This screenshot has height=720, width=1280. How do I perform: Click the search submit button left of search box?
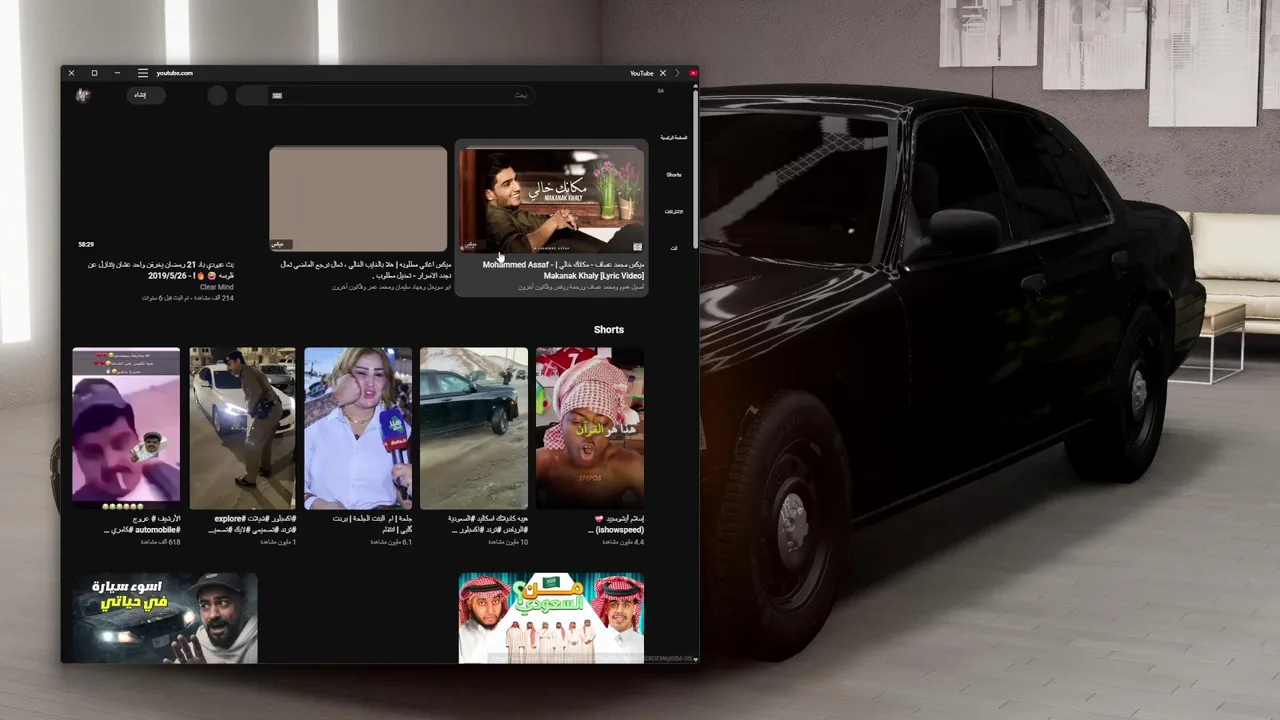point(251,95)
